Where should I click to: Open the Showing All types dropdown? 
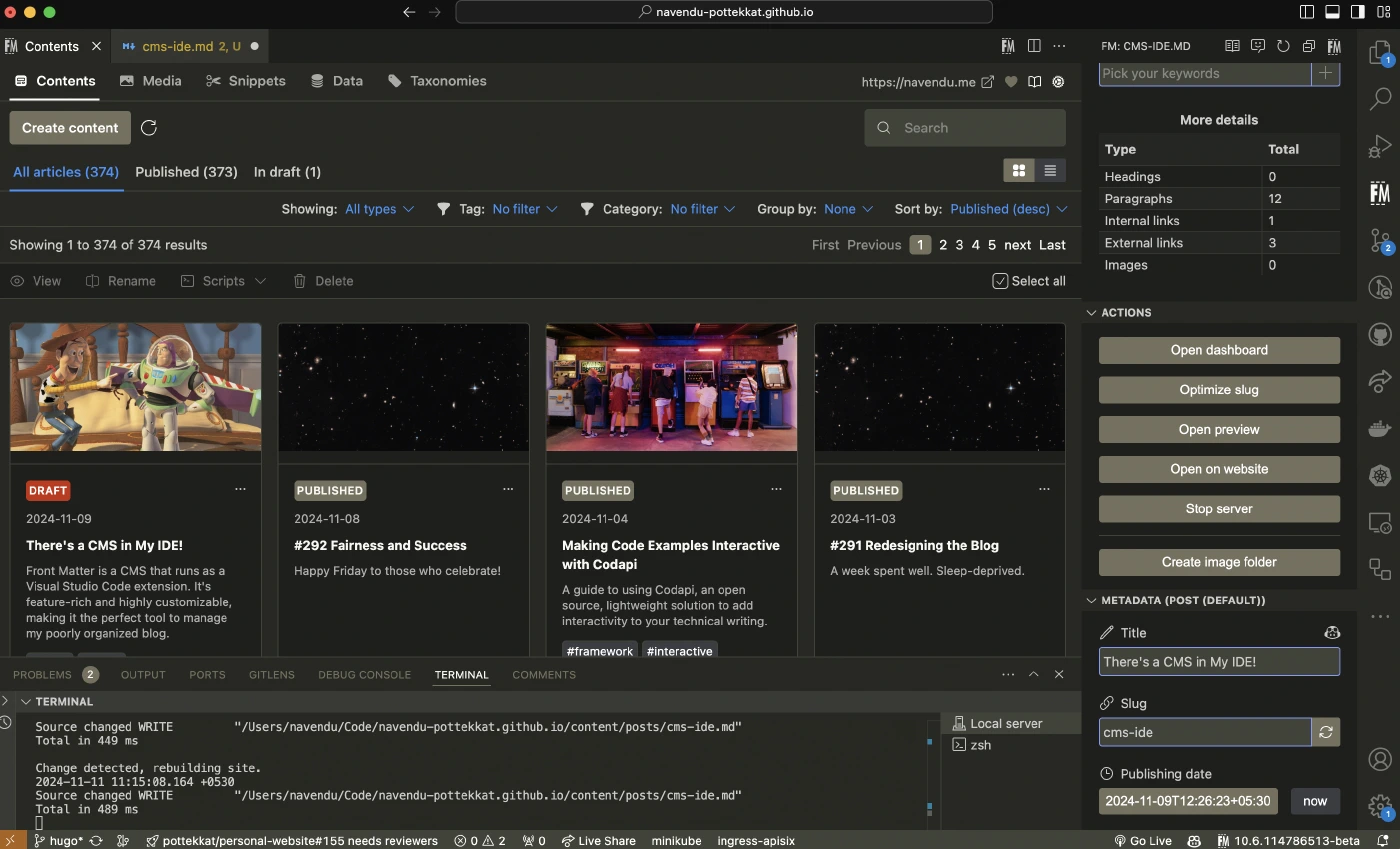coord(379,209)
